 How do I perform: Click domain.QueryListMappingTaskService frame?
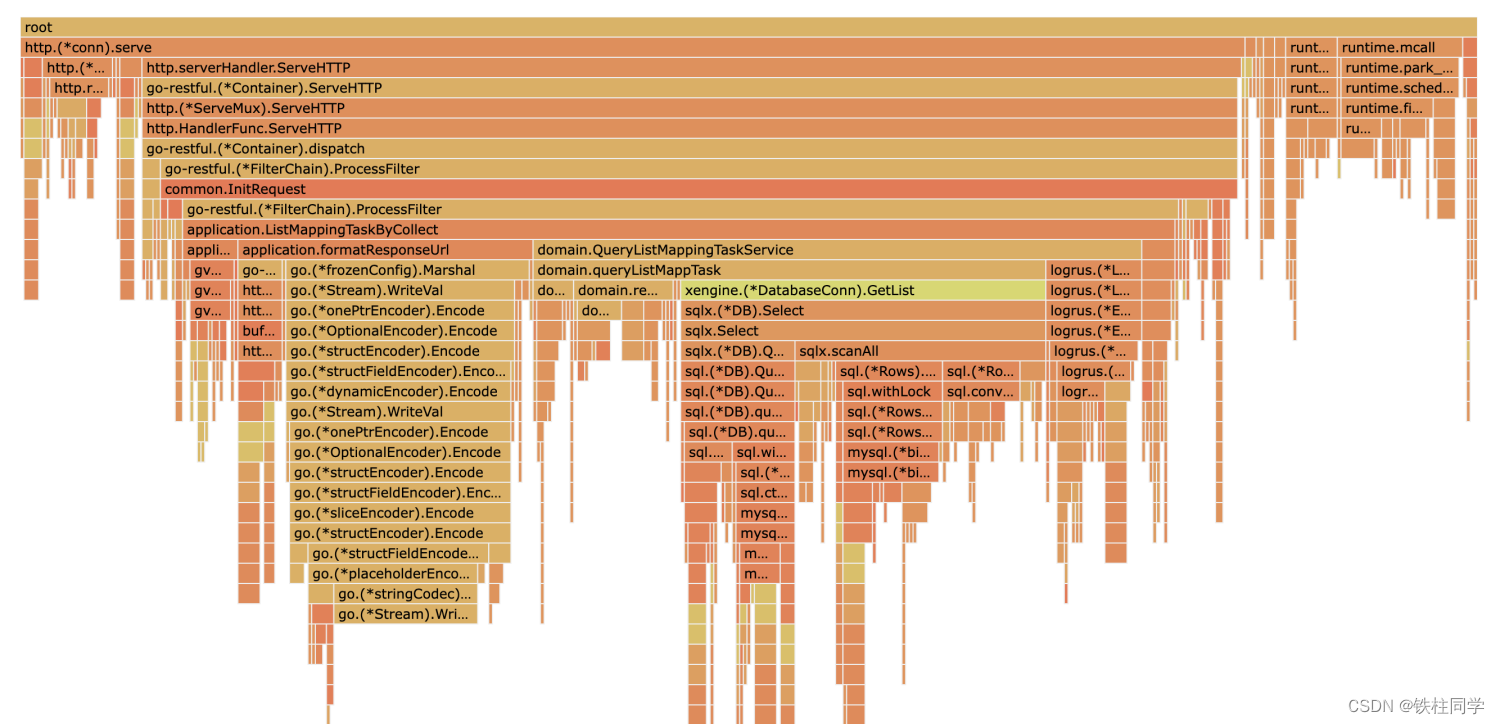point(837,250)
